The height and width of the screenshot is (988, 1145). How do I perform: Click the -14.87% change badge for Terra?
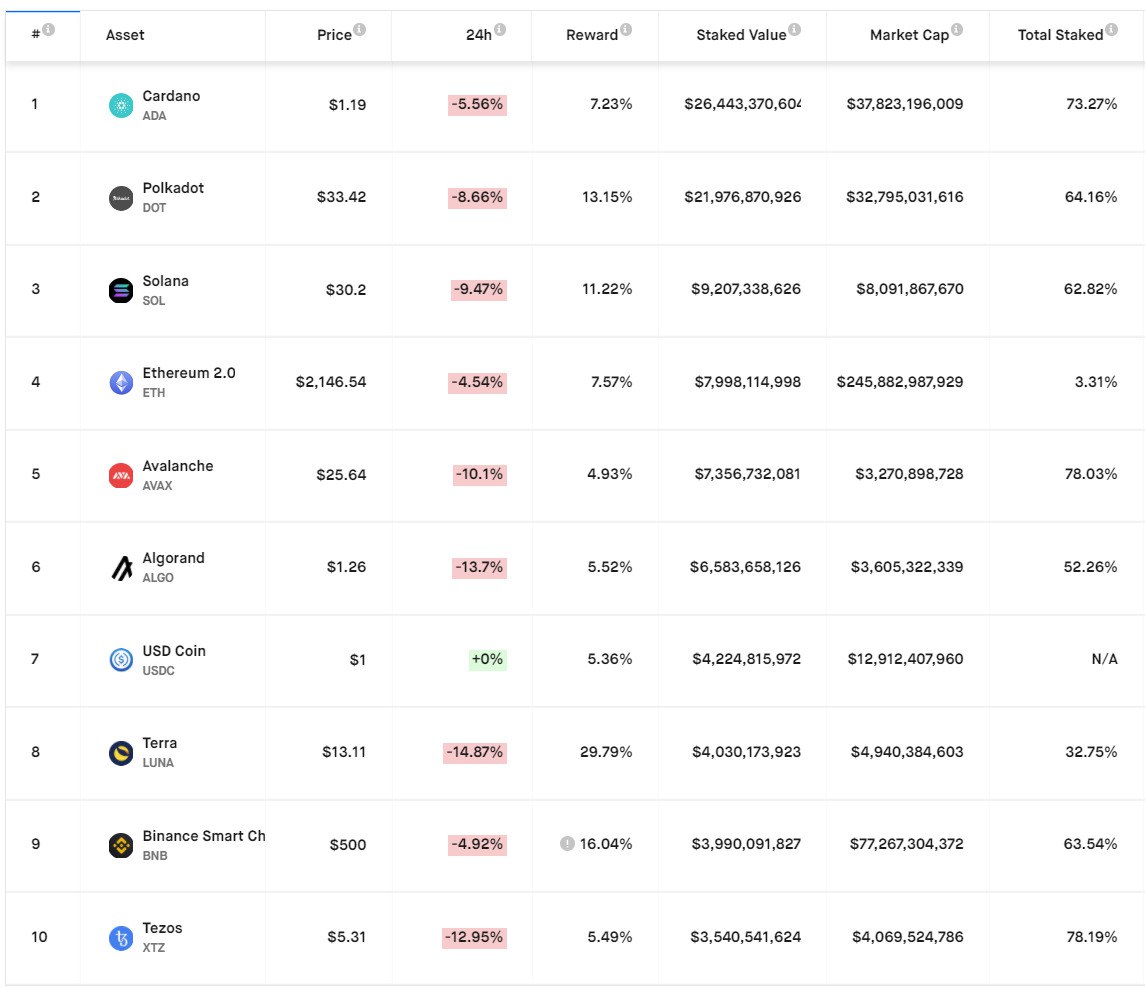[x=475, y=752]
